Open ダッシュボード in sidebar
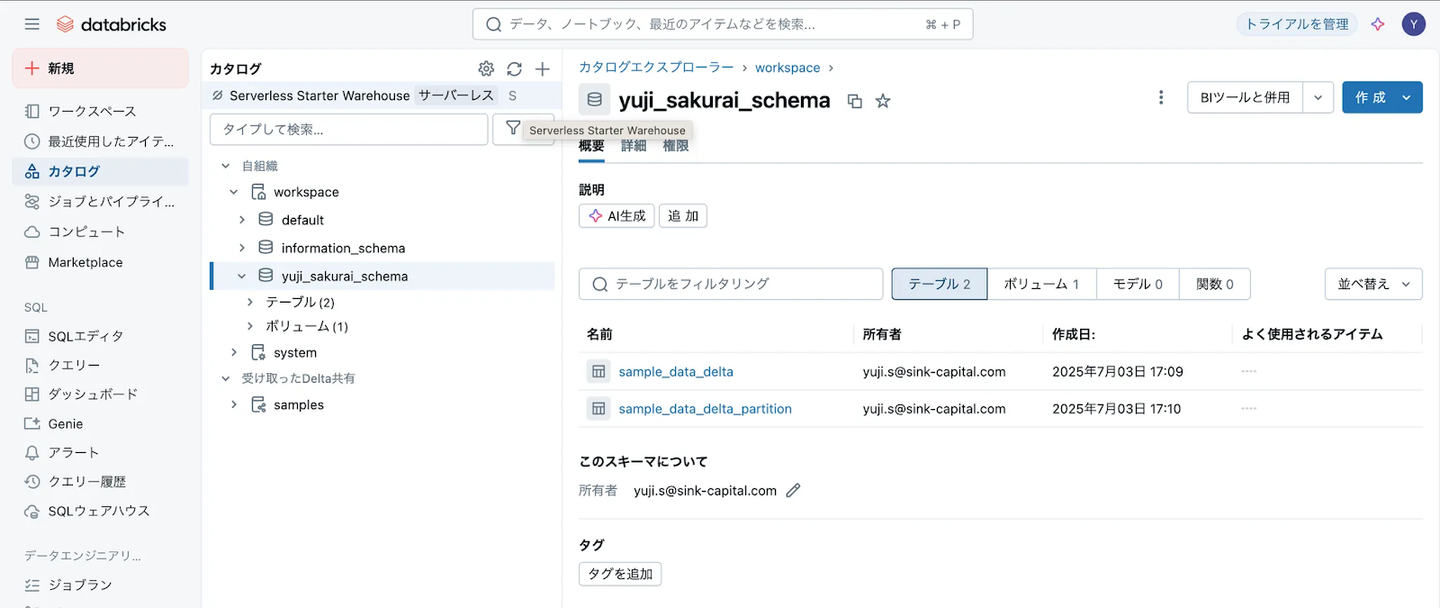This screenshot has height=608, width=1440. click(100, 394)
